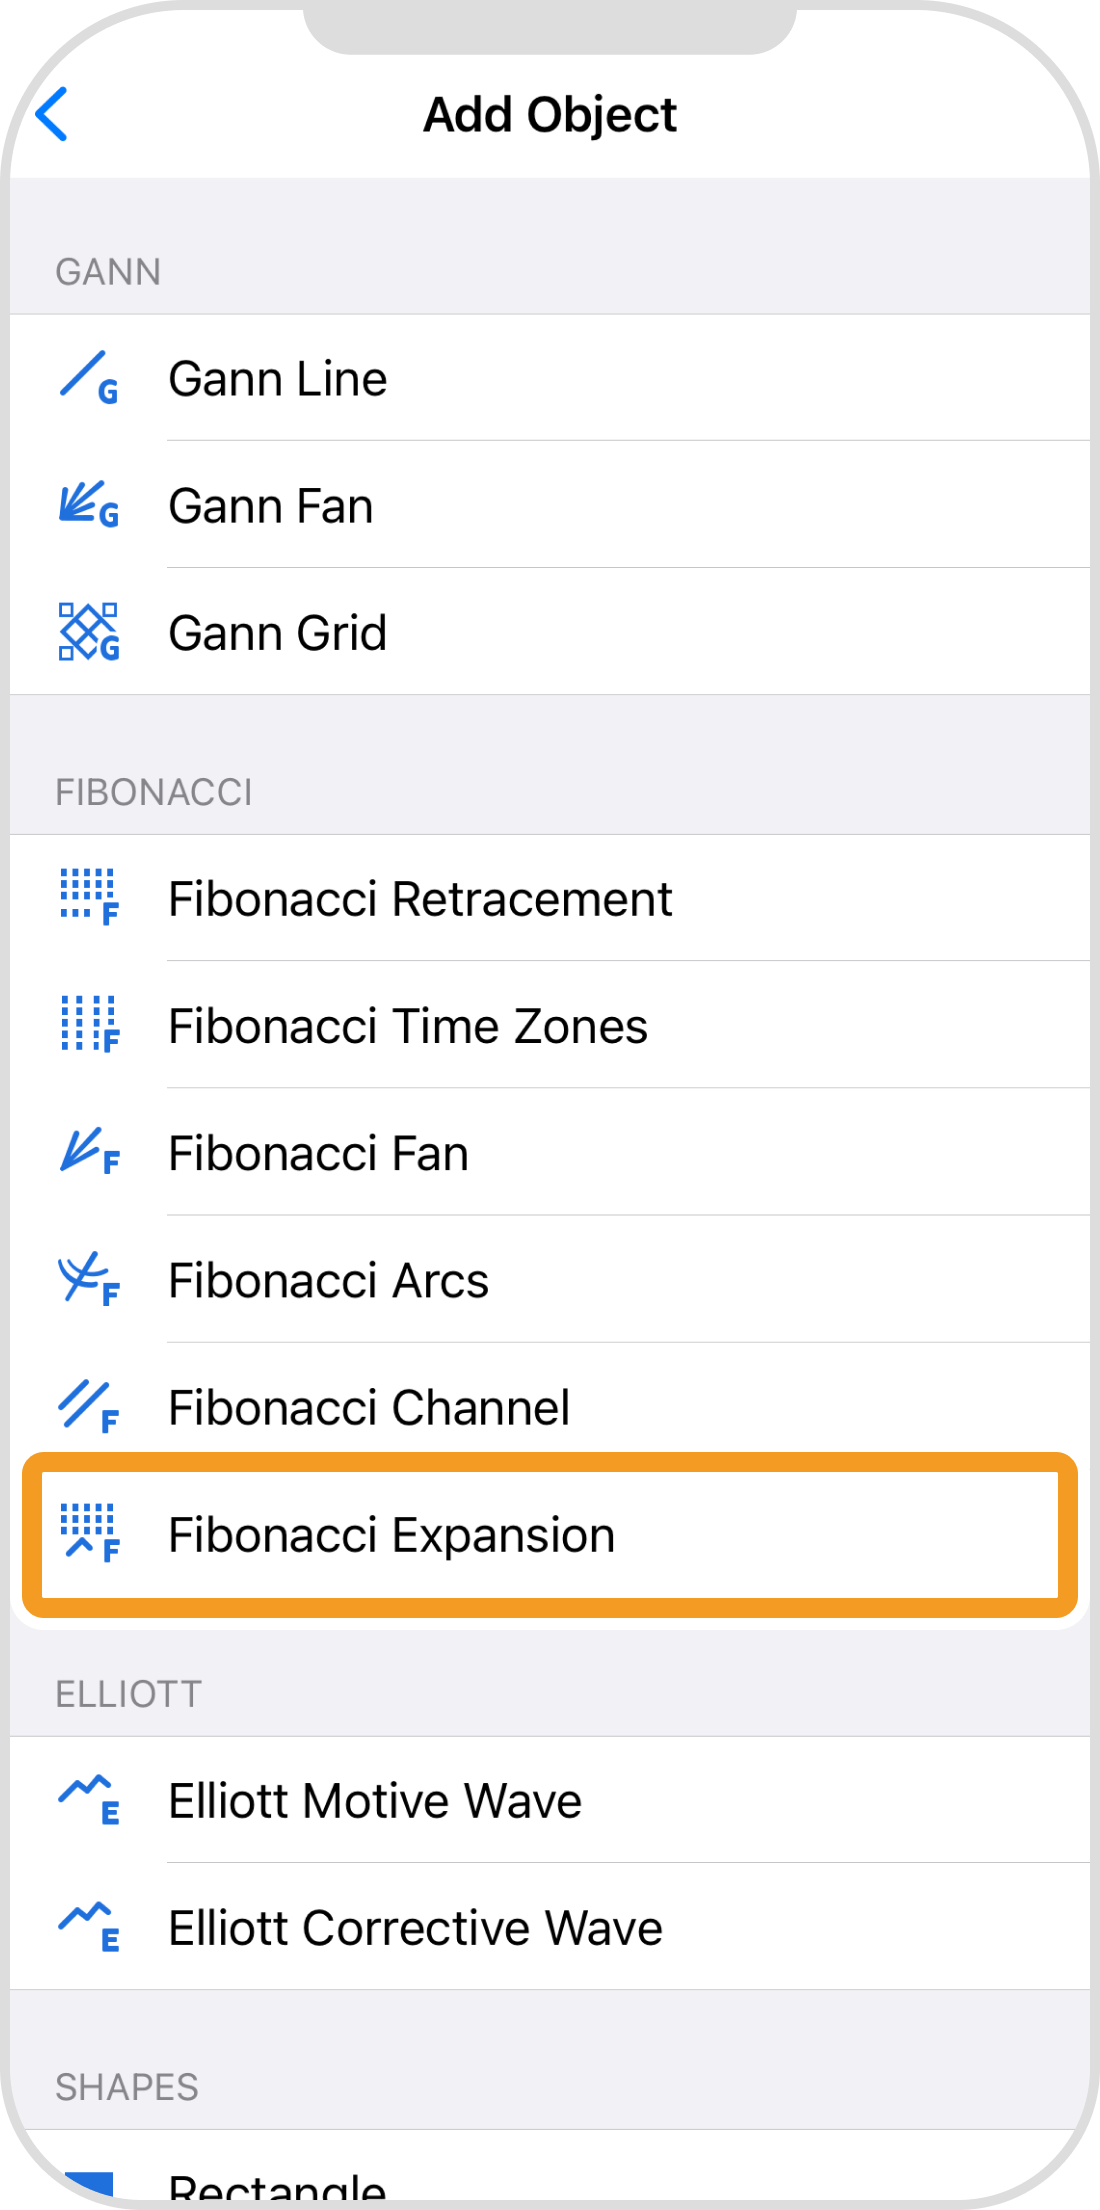
Task: Choose the Gann Grid icon
Action: click(x=88, y=632)
